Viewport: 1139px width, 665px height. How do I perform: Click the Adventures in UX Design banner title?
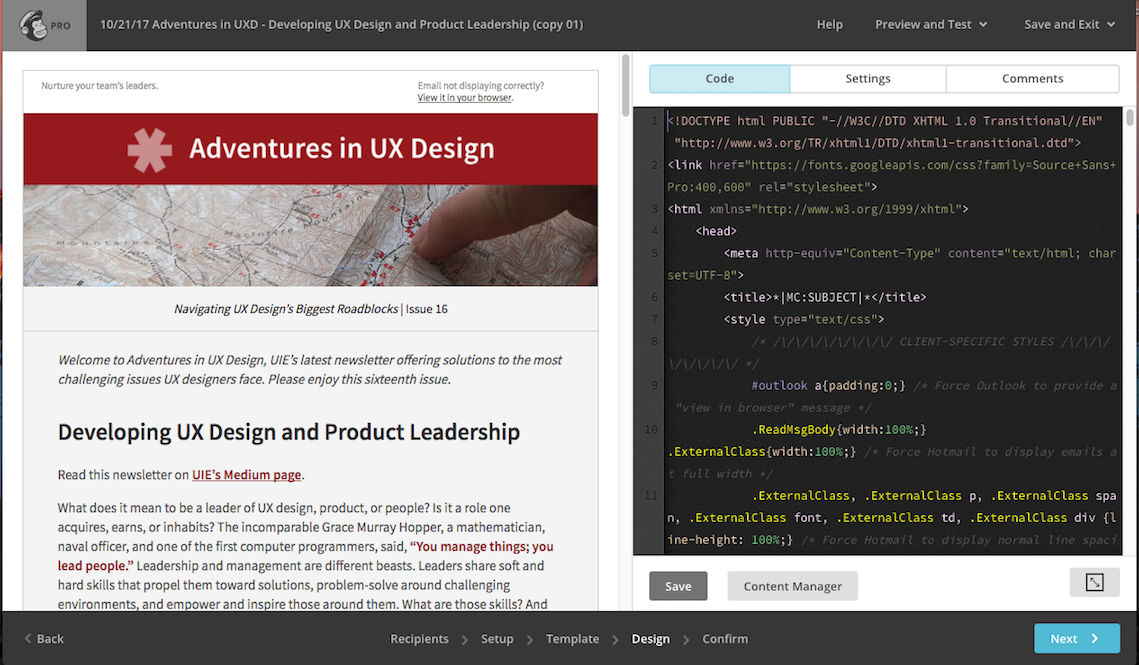[341, 148]
